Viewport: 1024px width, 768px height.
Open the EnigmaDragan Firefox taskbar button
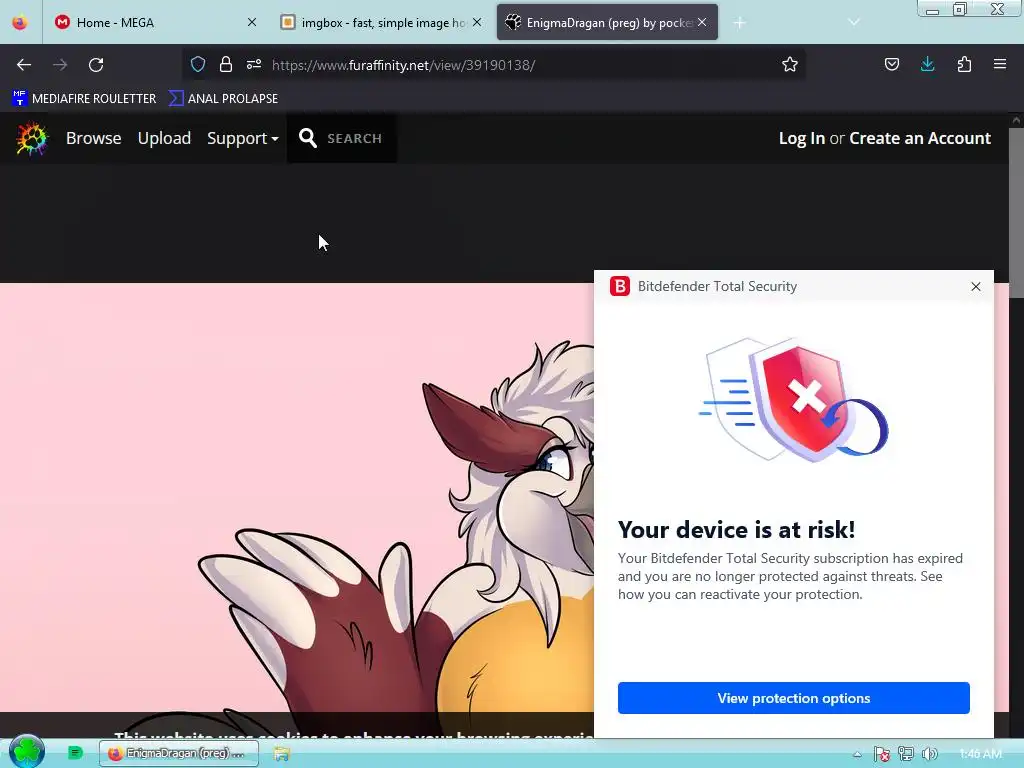[x=179, y=754]
